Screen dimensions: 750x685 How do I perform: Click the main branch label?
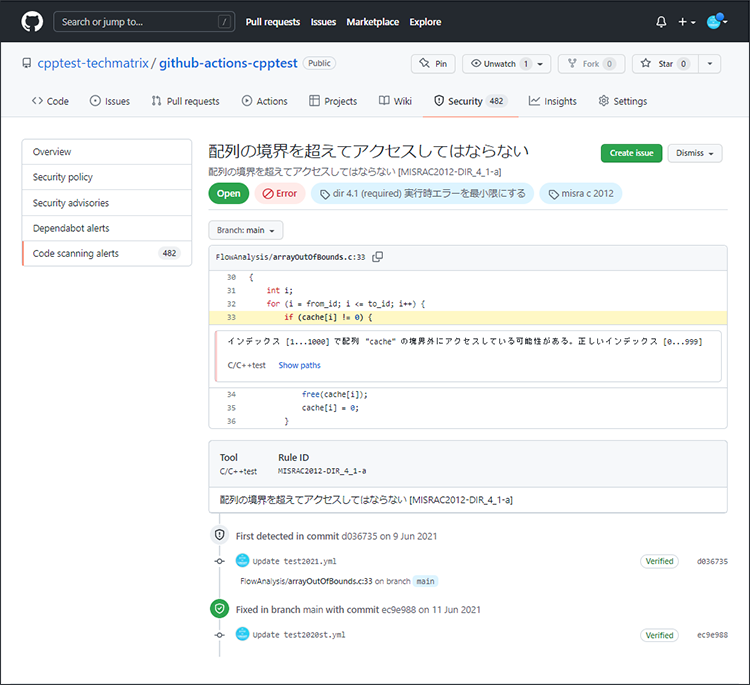[x=425, y=581]
